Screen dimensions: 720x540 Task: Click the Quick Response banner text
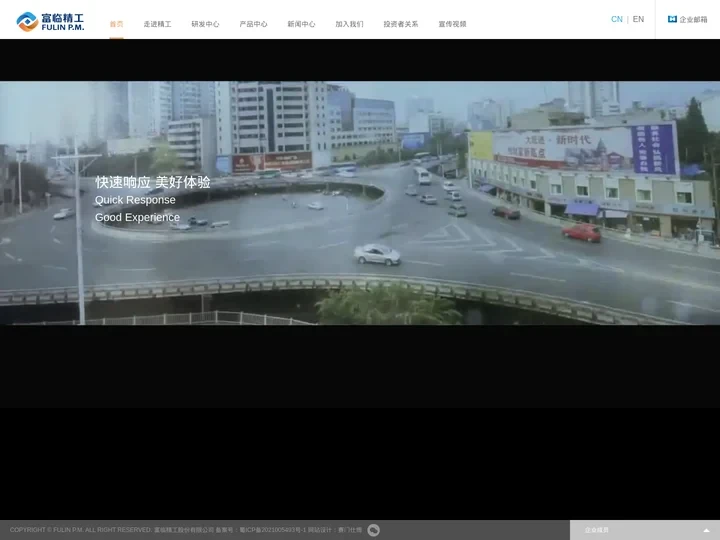(x=135, y=200)
